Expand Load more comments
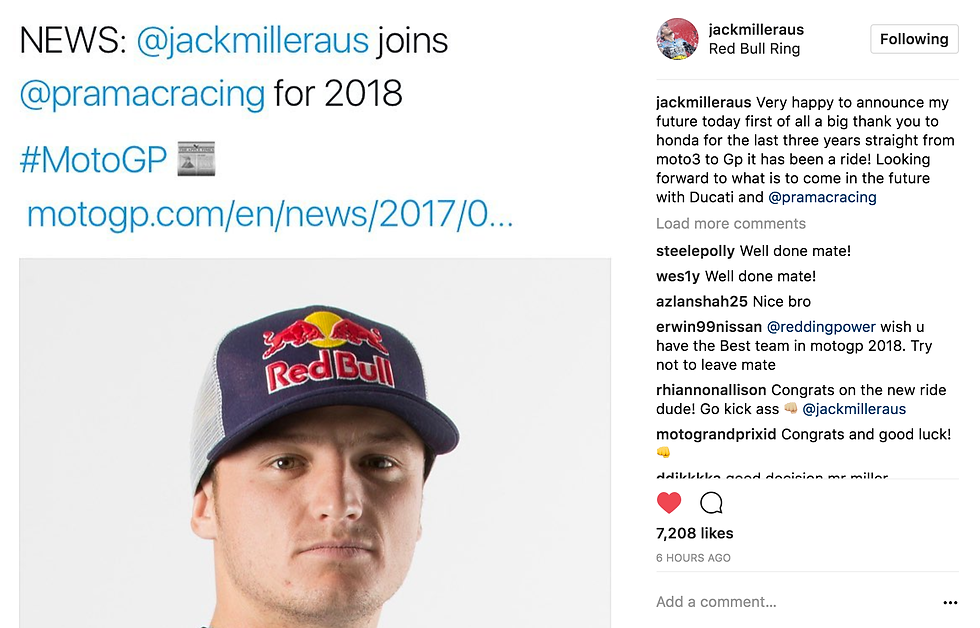 (x=731, y=224)
